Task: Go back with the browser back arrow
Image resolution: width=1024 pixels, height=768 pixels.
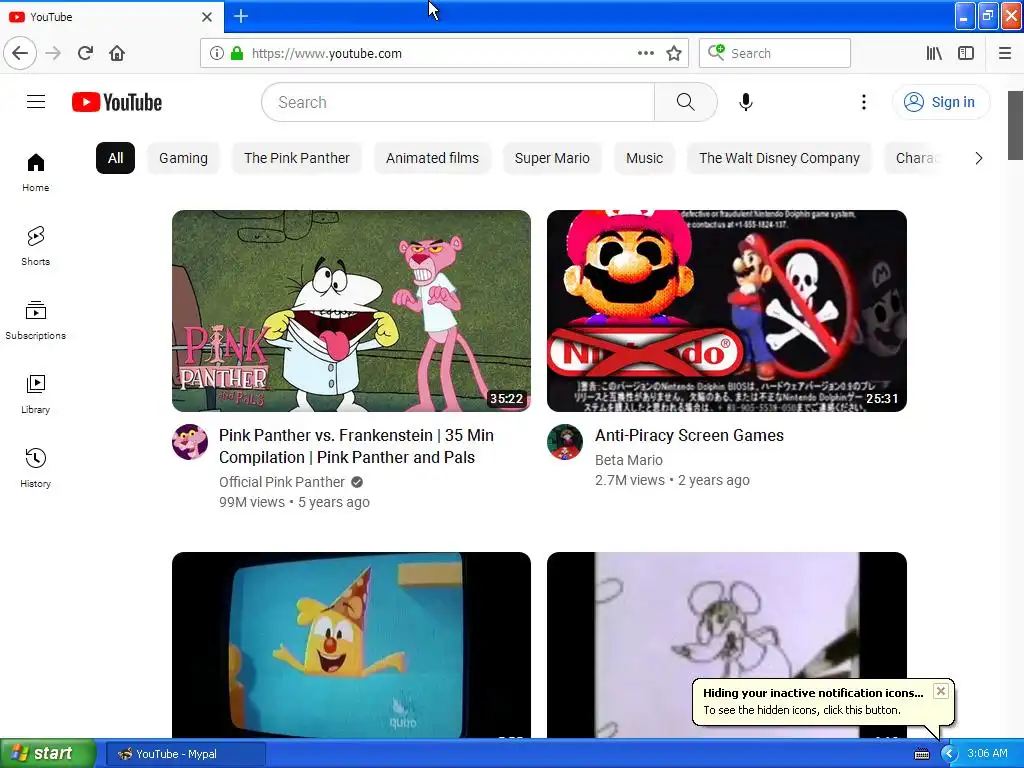Action: tap(20, 54)
